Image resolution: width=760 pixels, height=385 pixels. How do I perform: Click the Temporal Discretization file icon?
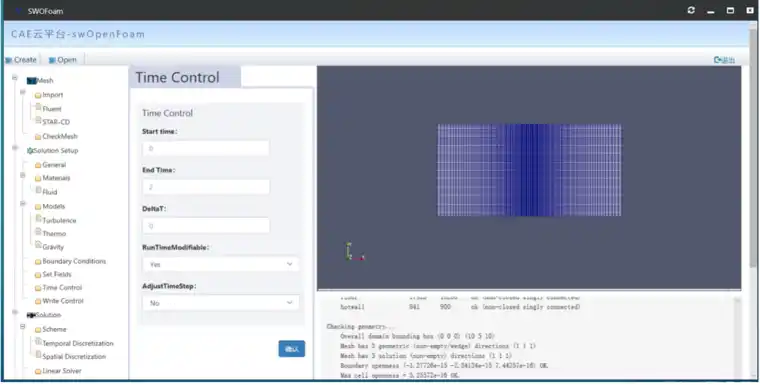coord(38,342)
